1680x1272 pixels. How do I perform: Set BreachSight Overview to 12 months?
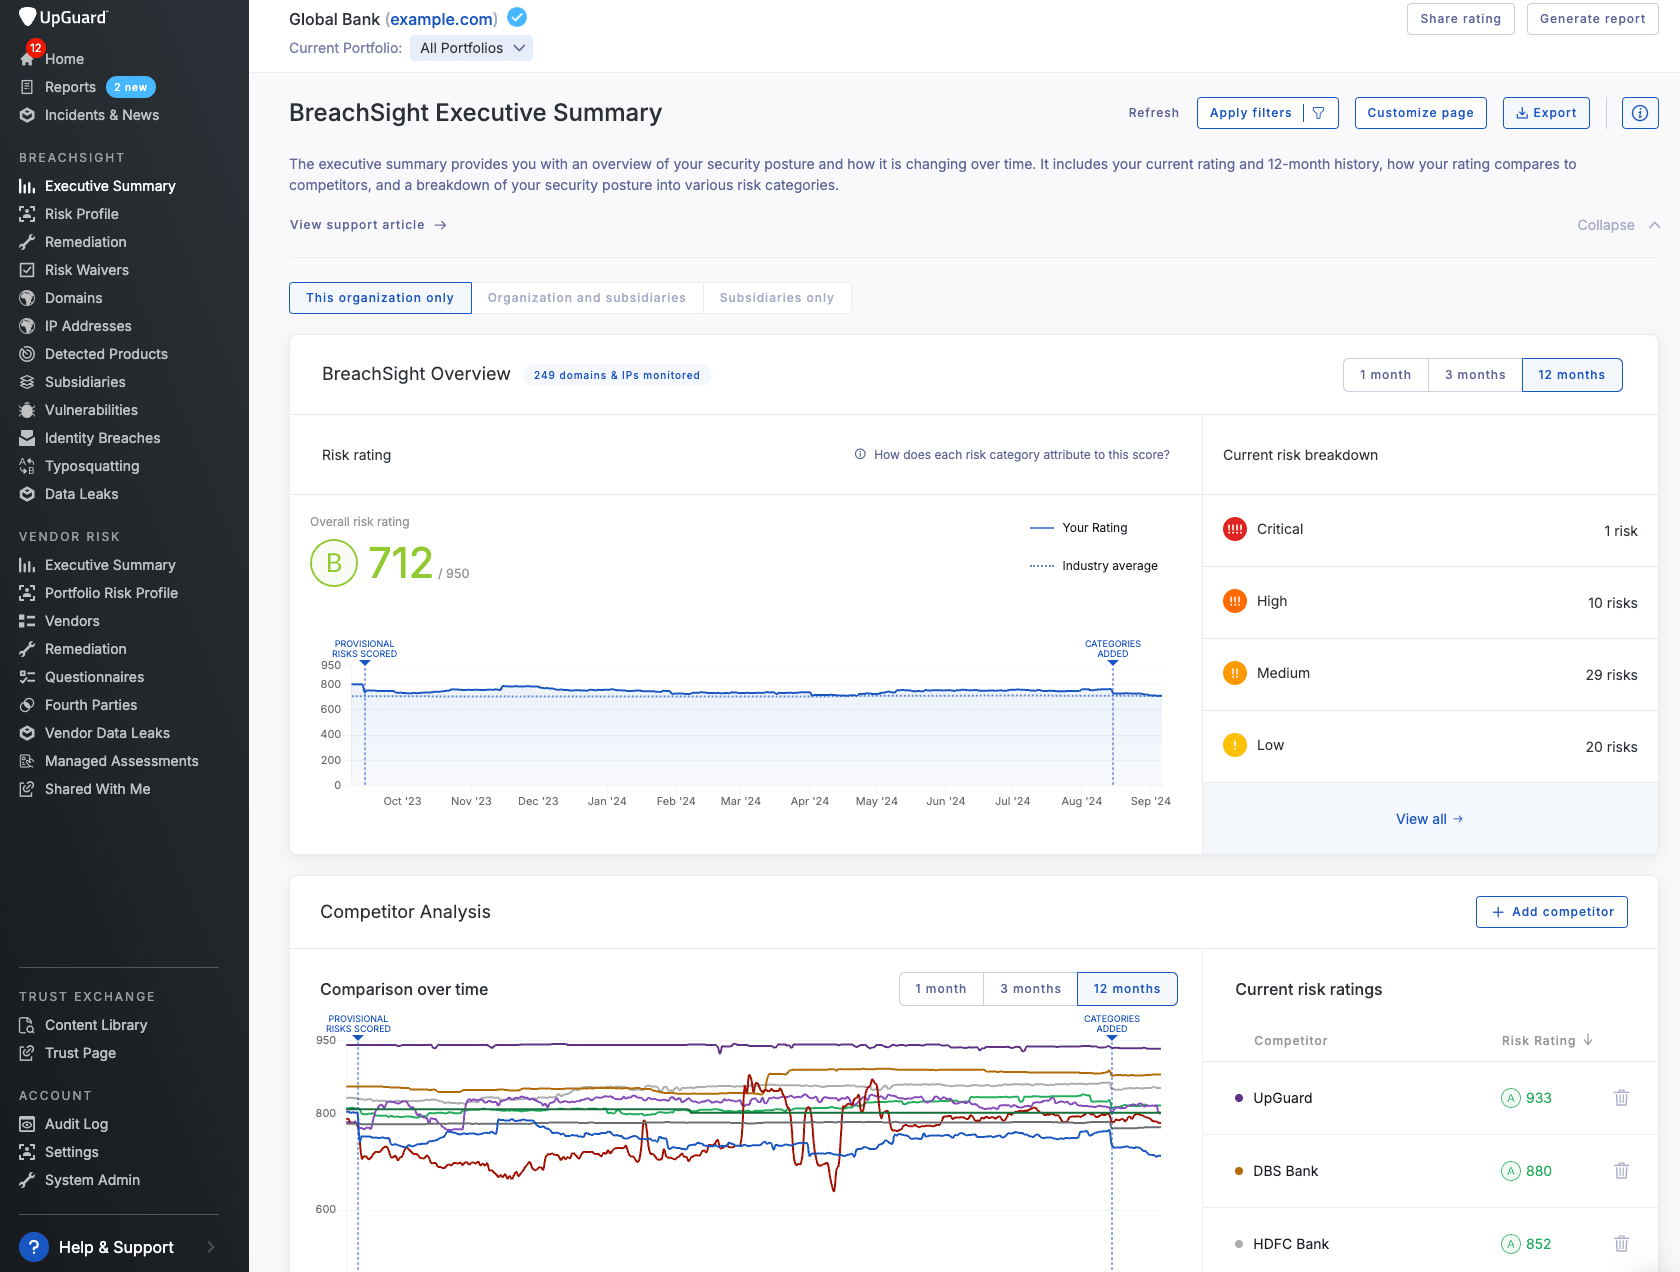[x=1572, y=375]
